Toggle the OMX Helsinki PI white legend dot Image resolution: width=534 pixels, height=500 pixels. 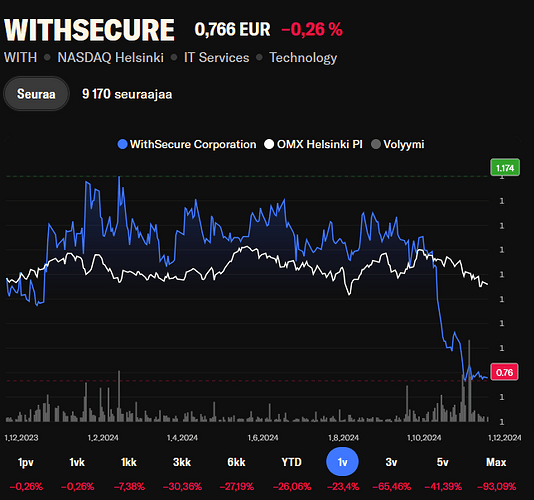(x=269, y=144)
